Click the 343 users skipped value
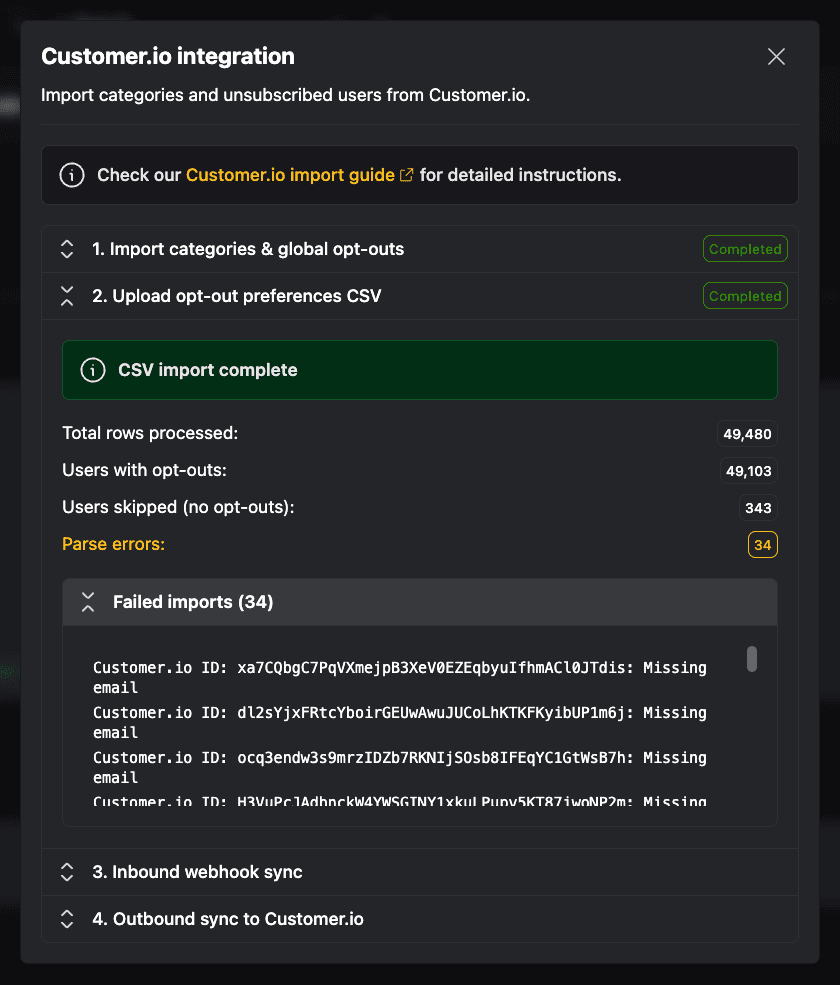 [758, 508]
